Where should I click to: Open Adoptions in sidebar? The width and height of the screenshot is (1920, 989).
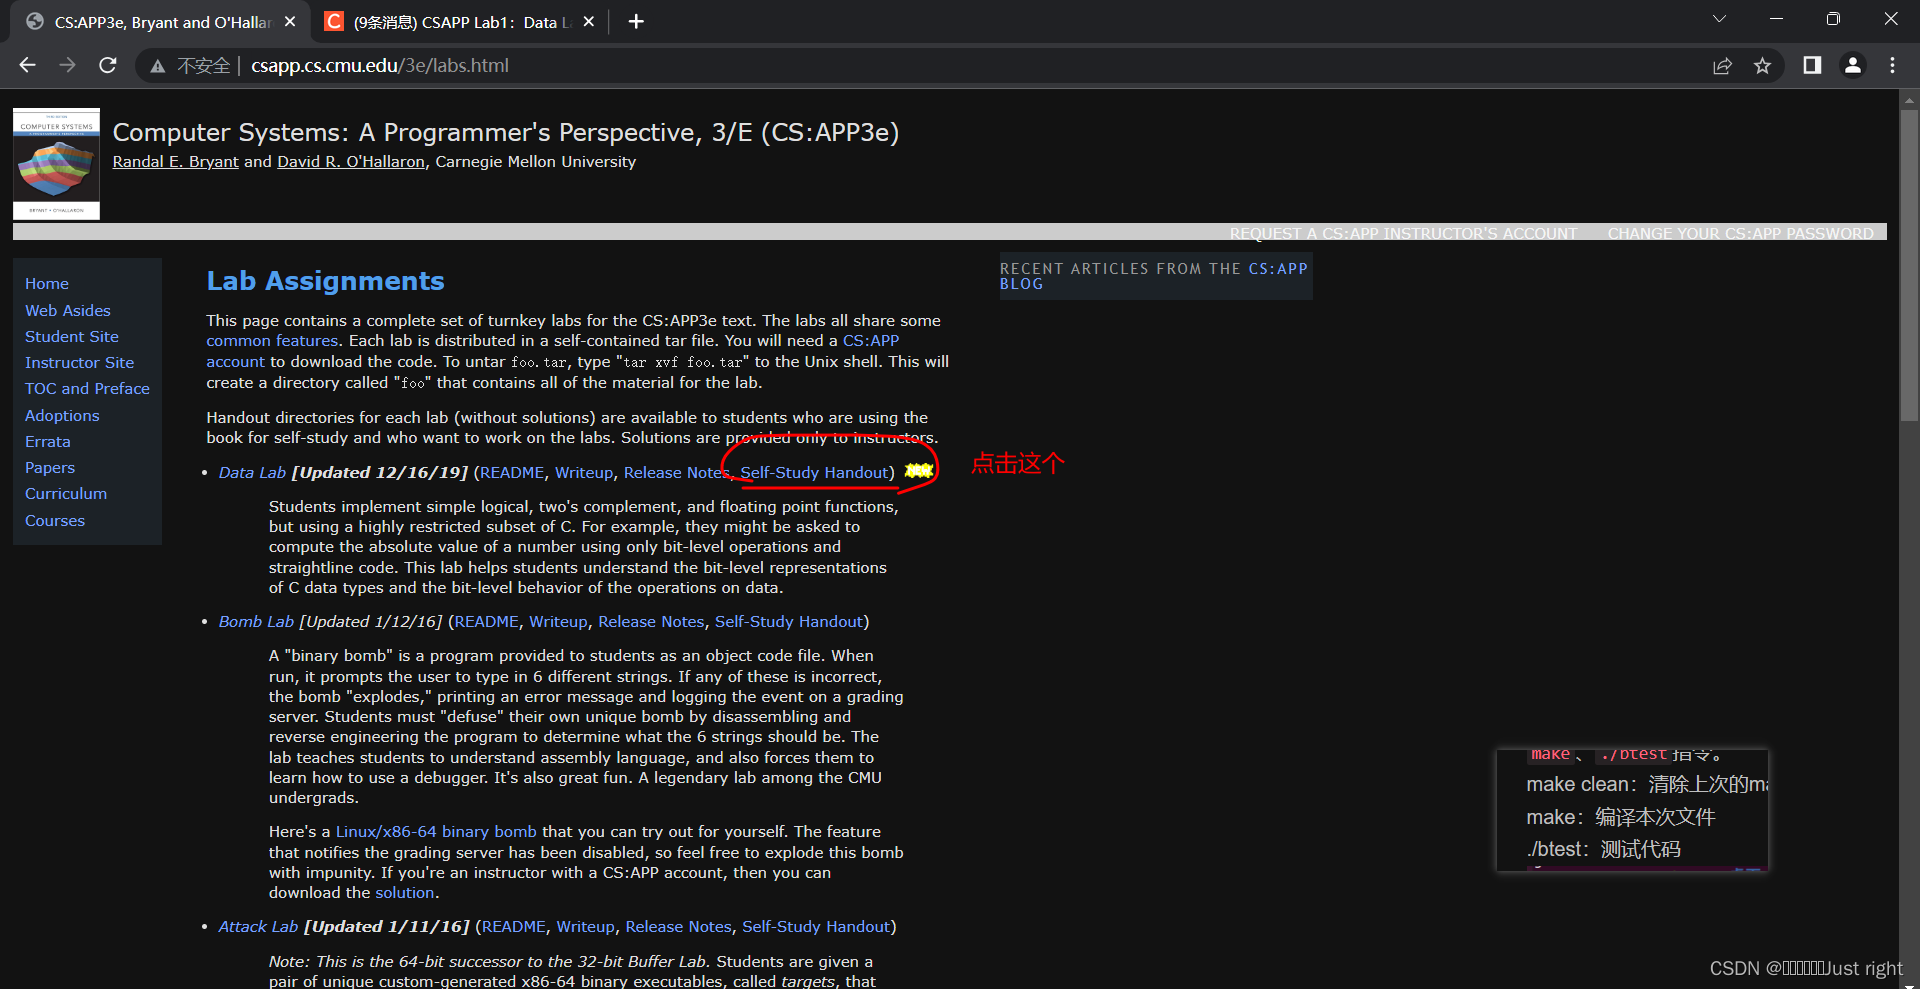tap(62, 416)
